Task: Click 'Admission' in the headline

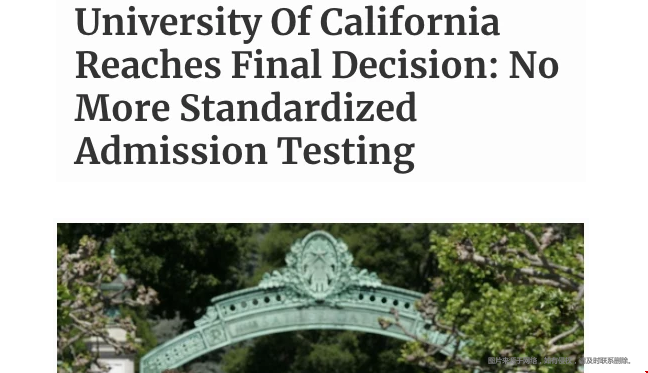Action: point(171,150)
